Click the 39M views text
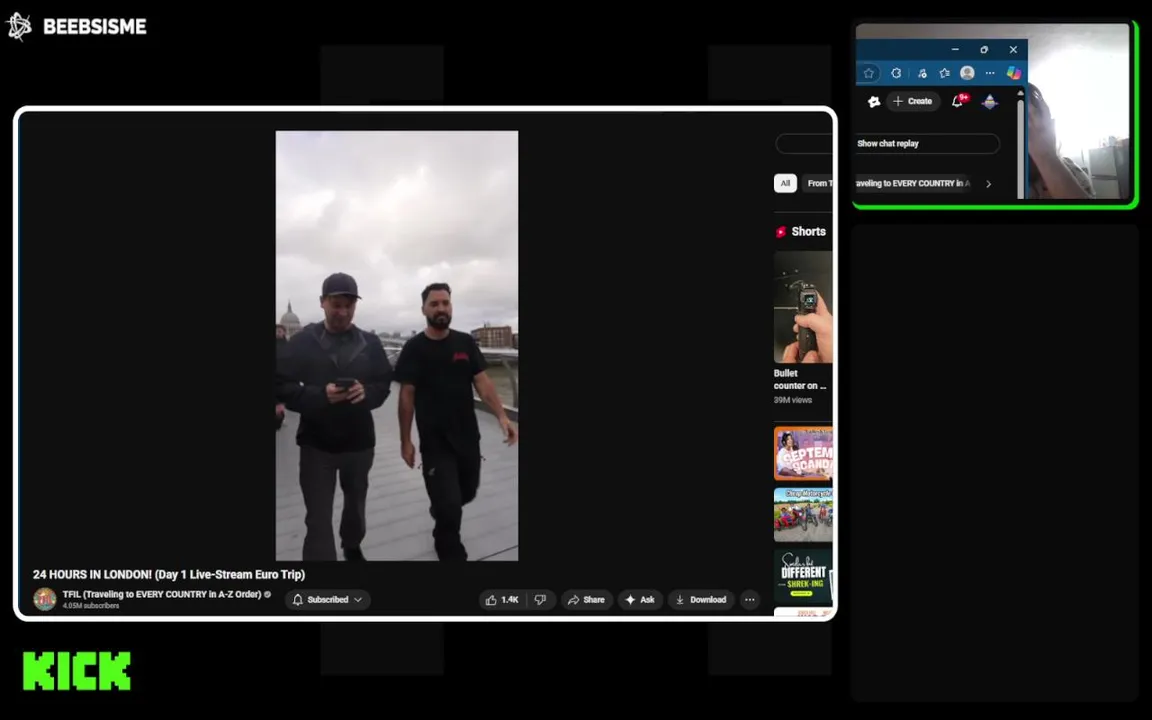This screenshot has width=1152, height=720. (793, 400)
